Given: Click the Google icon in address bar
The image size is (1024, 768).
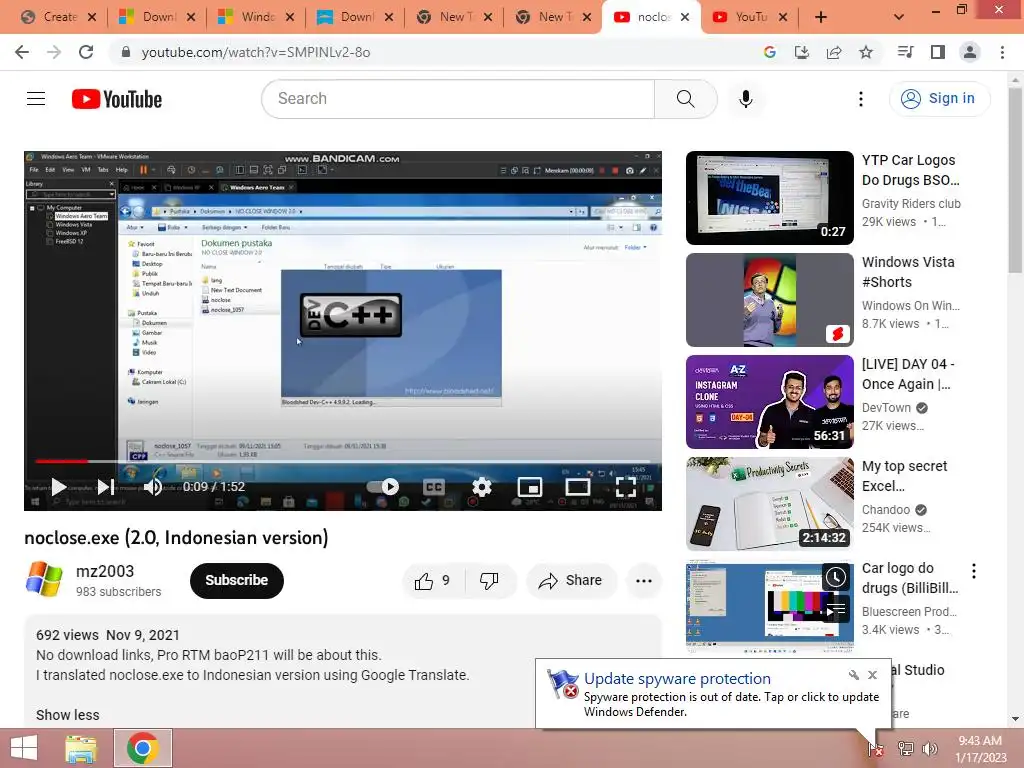Looking at the screenshot, I should tap(770, 52).
